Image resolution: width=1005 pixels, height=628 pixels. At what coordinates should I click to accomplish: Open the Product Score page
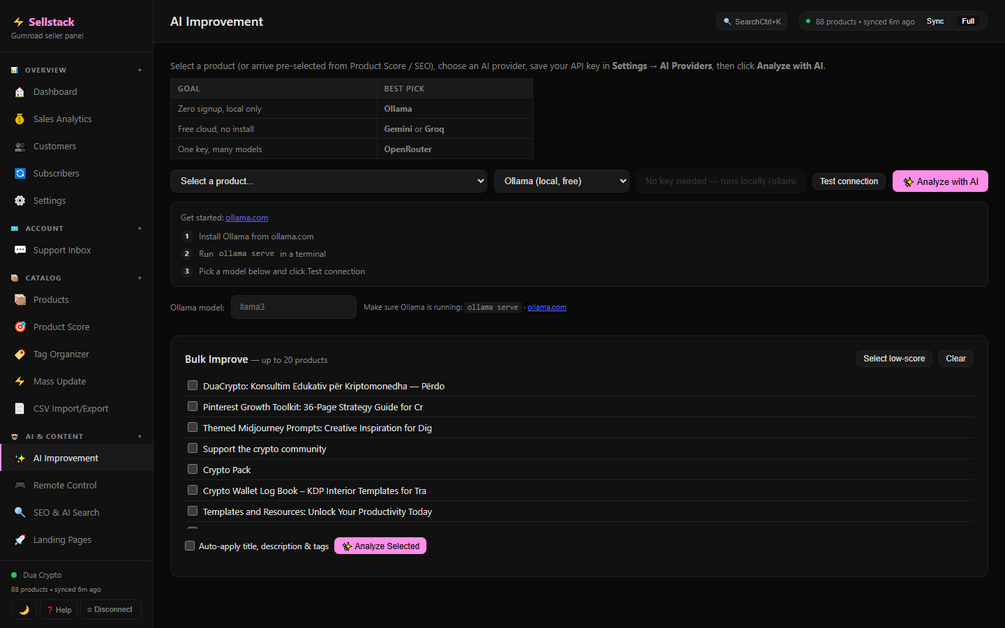click(x=76, y=327)
